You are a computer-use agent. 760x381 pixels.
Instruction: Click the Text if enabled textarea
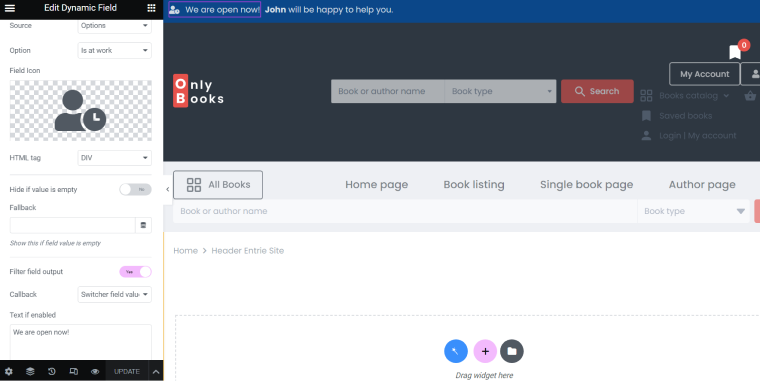pos(80,342)
